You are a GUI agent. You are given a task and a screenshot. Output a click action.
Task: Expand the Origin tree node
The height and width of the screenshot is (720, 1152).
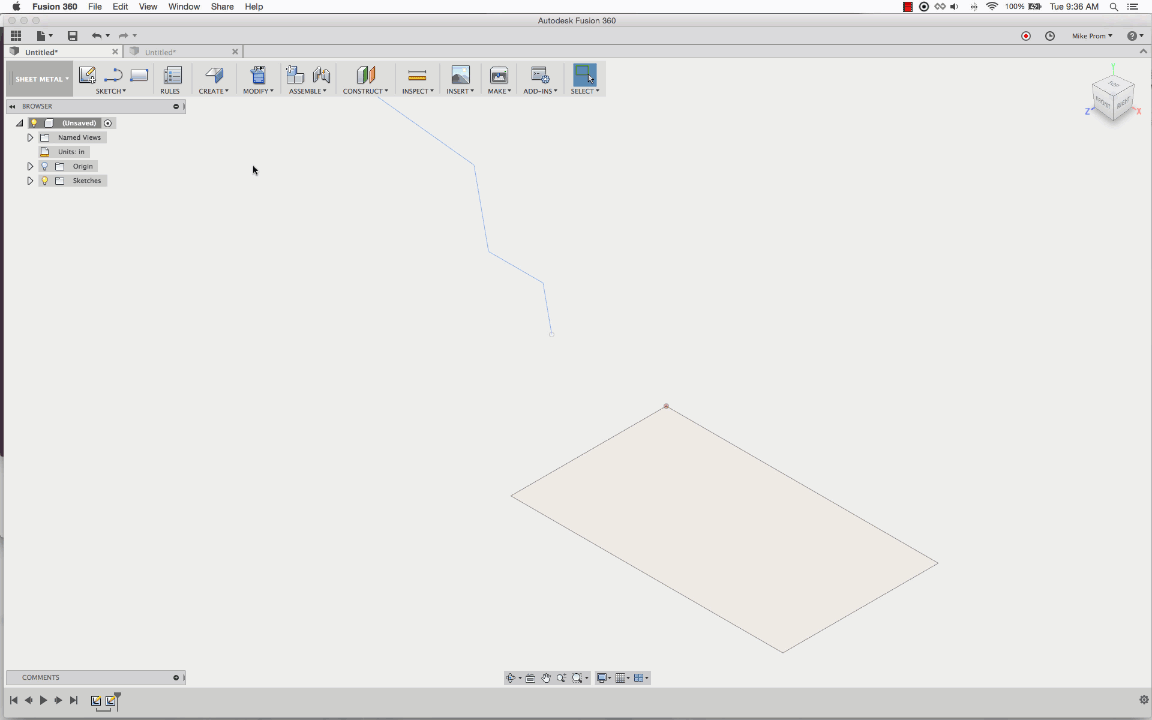click(30, 166)
